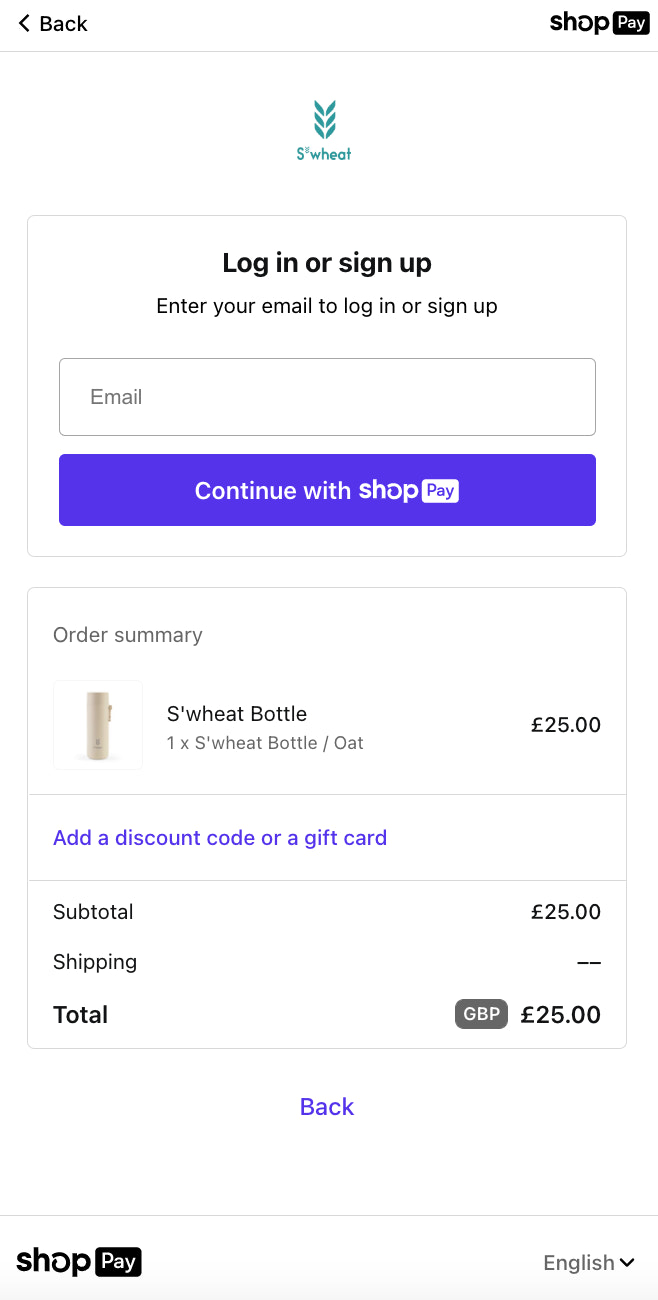Select the Back navigation at top of page
Screen dimensions: 658x1300
[50, 22]
